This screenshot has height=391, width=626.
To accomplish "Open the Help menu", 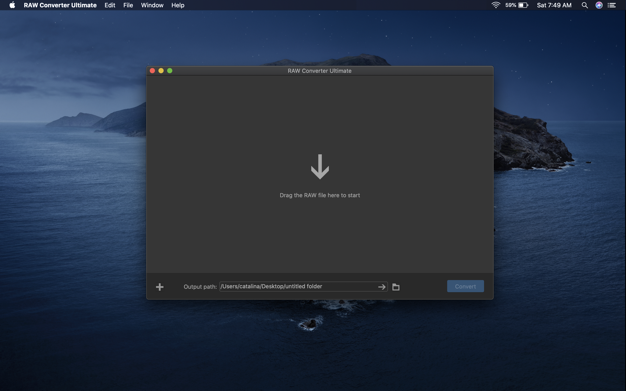I will [178, 5].
